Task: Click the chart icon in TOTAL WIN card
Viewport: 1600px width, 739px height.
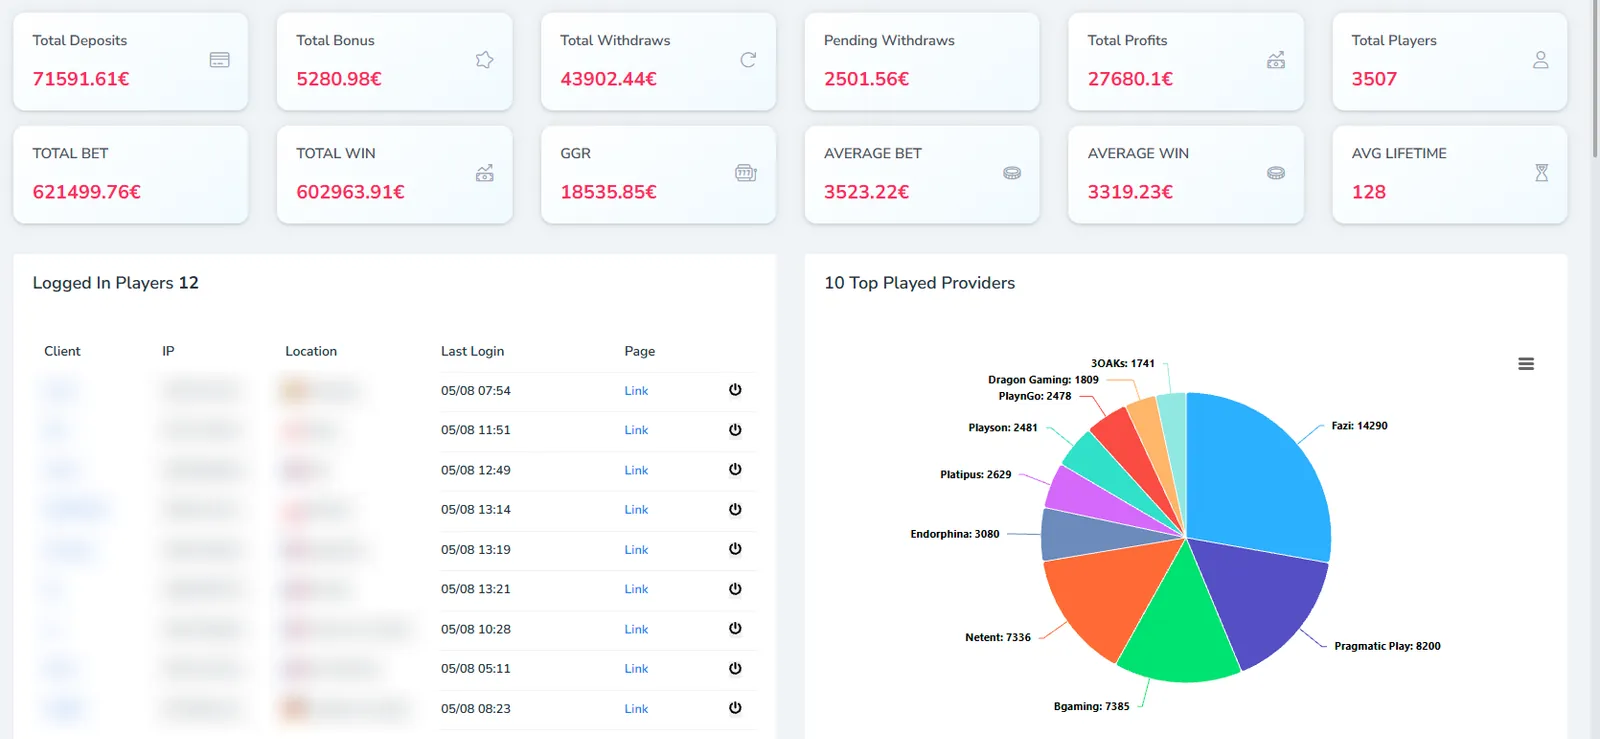Action: pyautogui.click(x=485, y=173)
